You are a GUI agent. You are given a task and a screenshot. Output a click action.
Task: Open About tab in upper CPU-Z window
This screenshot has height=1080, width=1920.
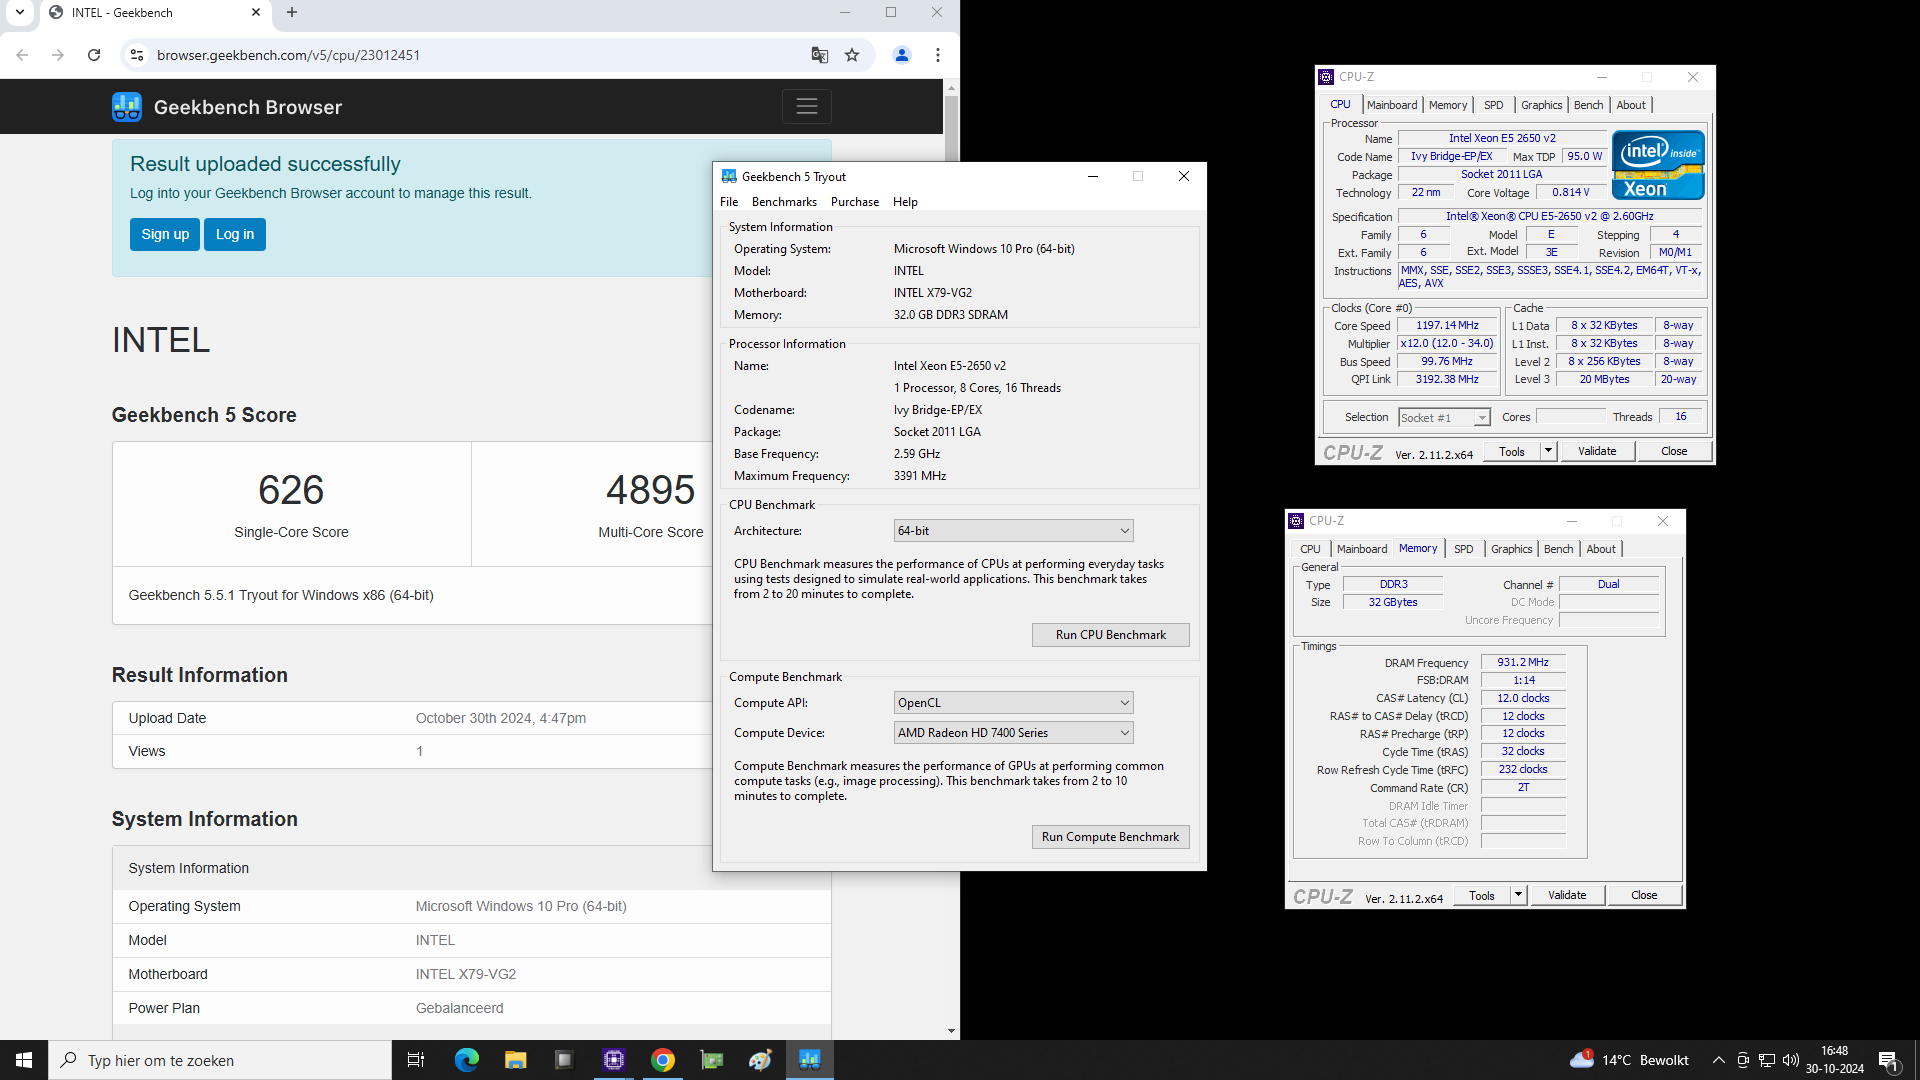1631,105
